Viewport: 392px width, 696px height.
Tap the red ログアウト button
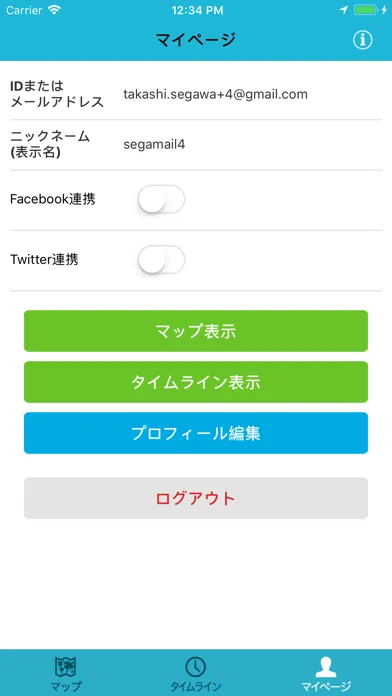point(196,498)
